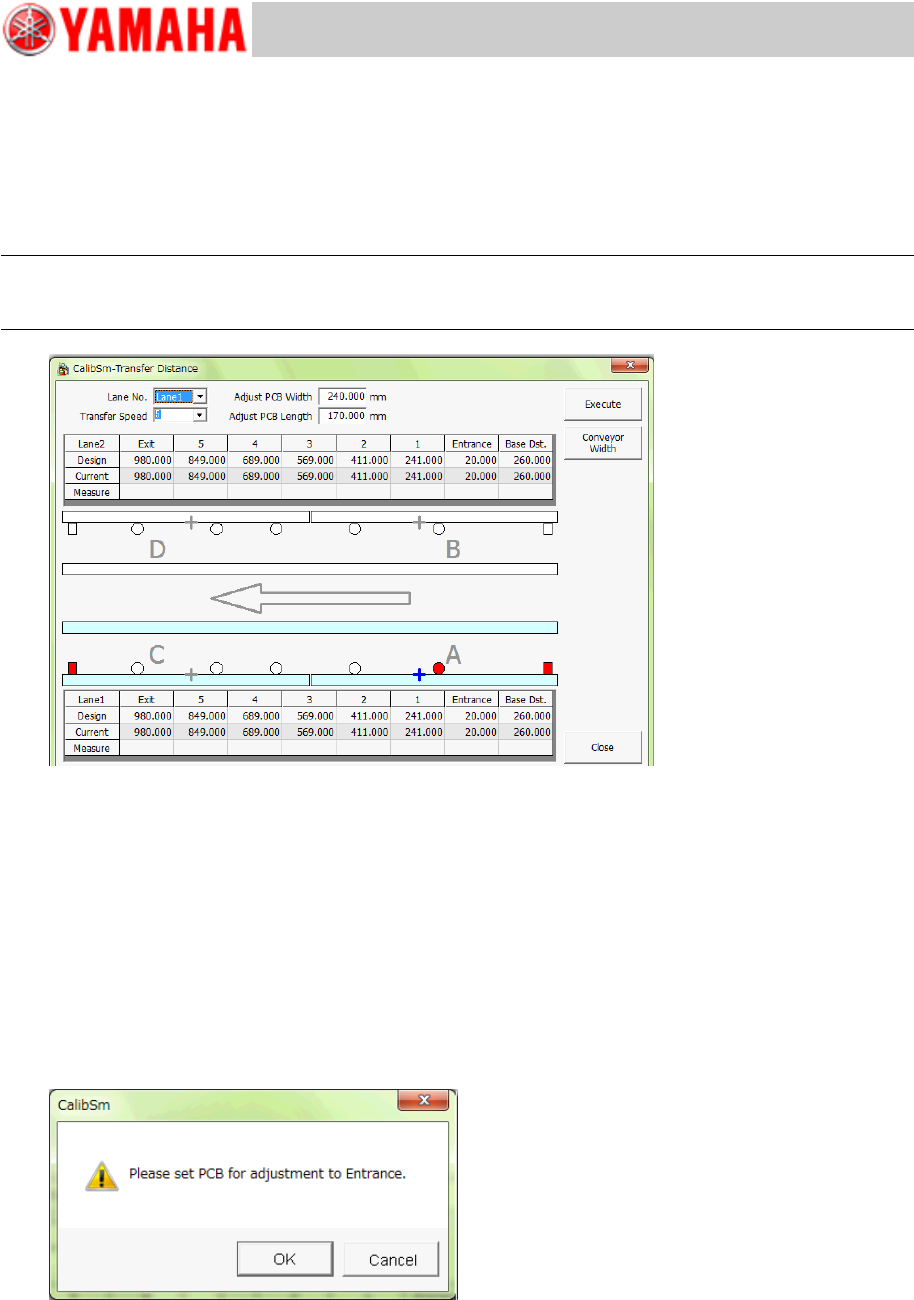914x1300 pixels.
Task: Click the Lane2 Current row label
Action: click(92, 476)
